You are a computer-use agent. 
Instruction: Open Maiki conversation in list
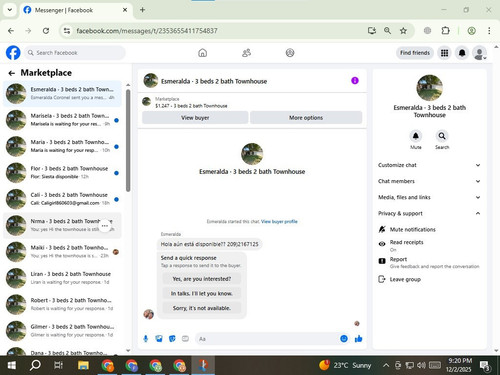62,252
